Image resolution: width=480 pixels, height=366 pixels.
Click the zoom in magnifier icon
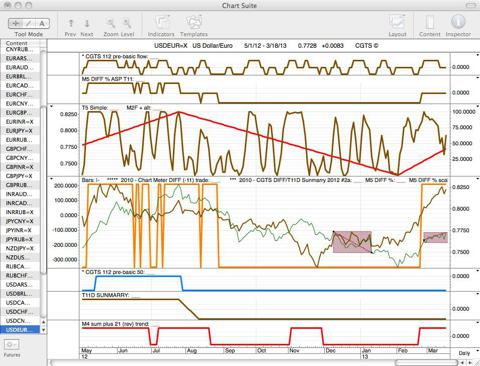[127, 23]
